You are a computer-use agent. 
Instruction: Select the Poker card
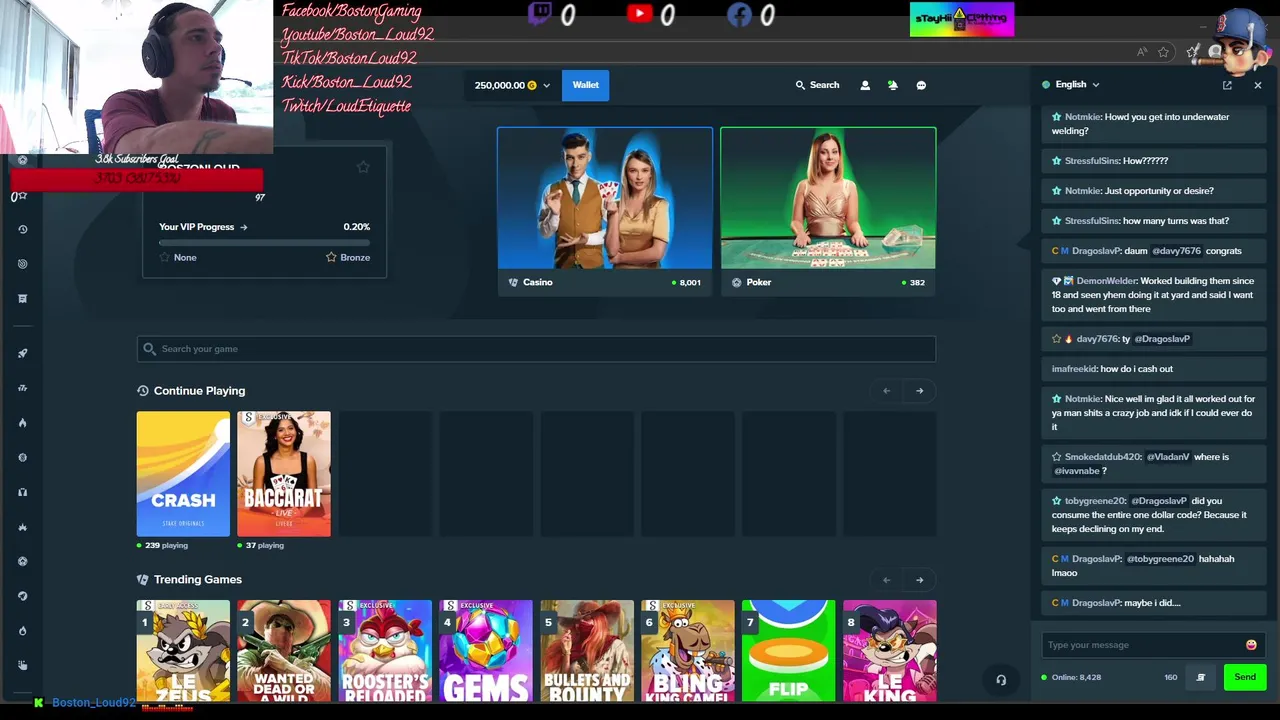coord(828,211)
